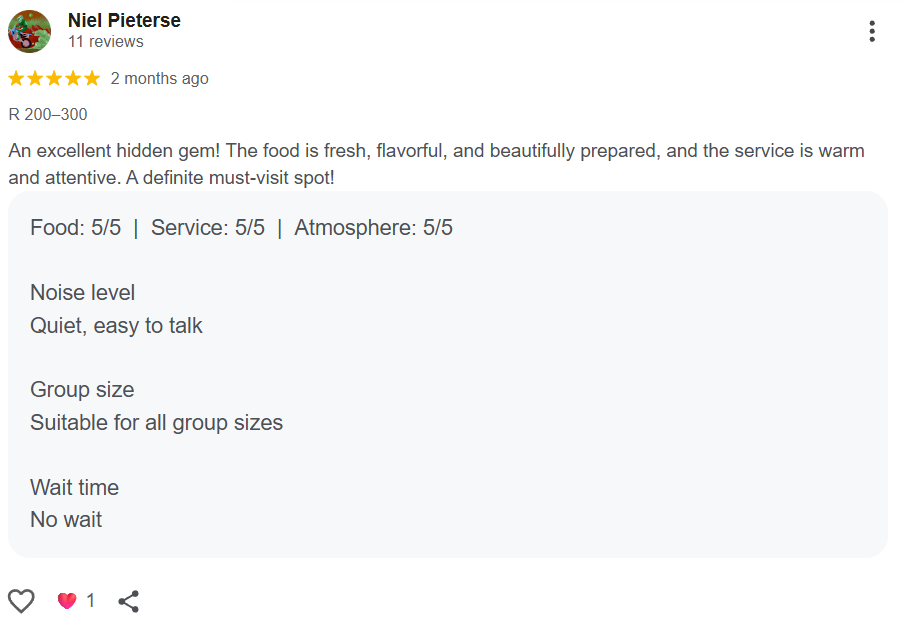Image resolution: width=909 pixels, height=622 pixels.
Task: Click the first gold star in rating
Action: click(17, 78)
